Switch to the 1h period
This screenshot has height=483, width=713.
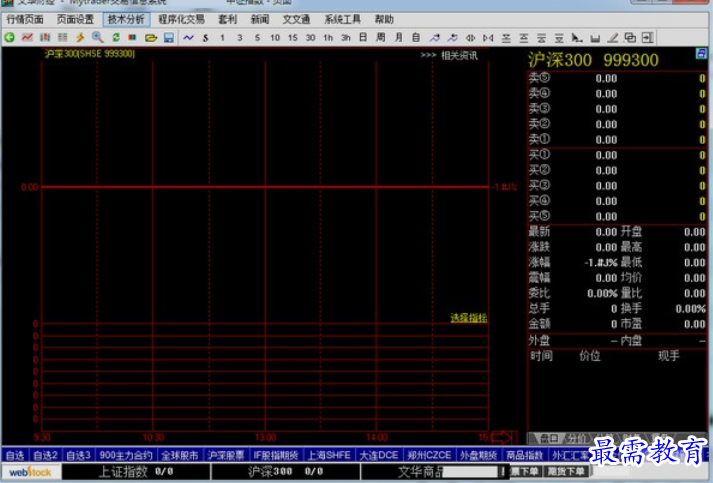[328, 38]
